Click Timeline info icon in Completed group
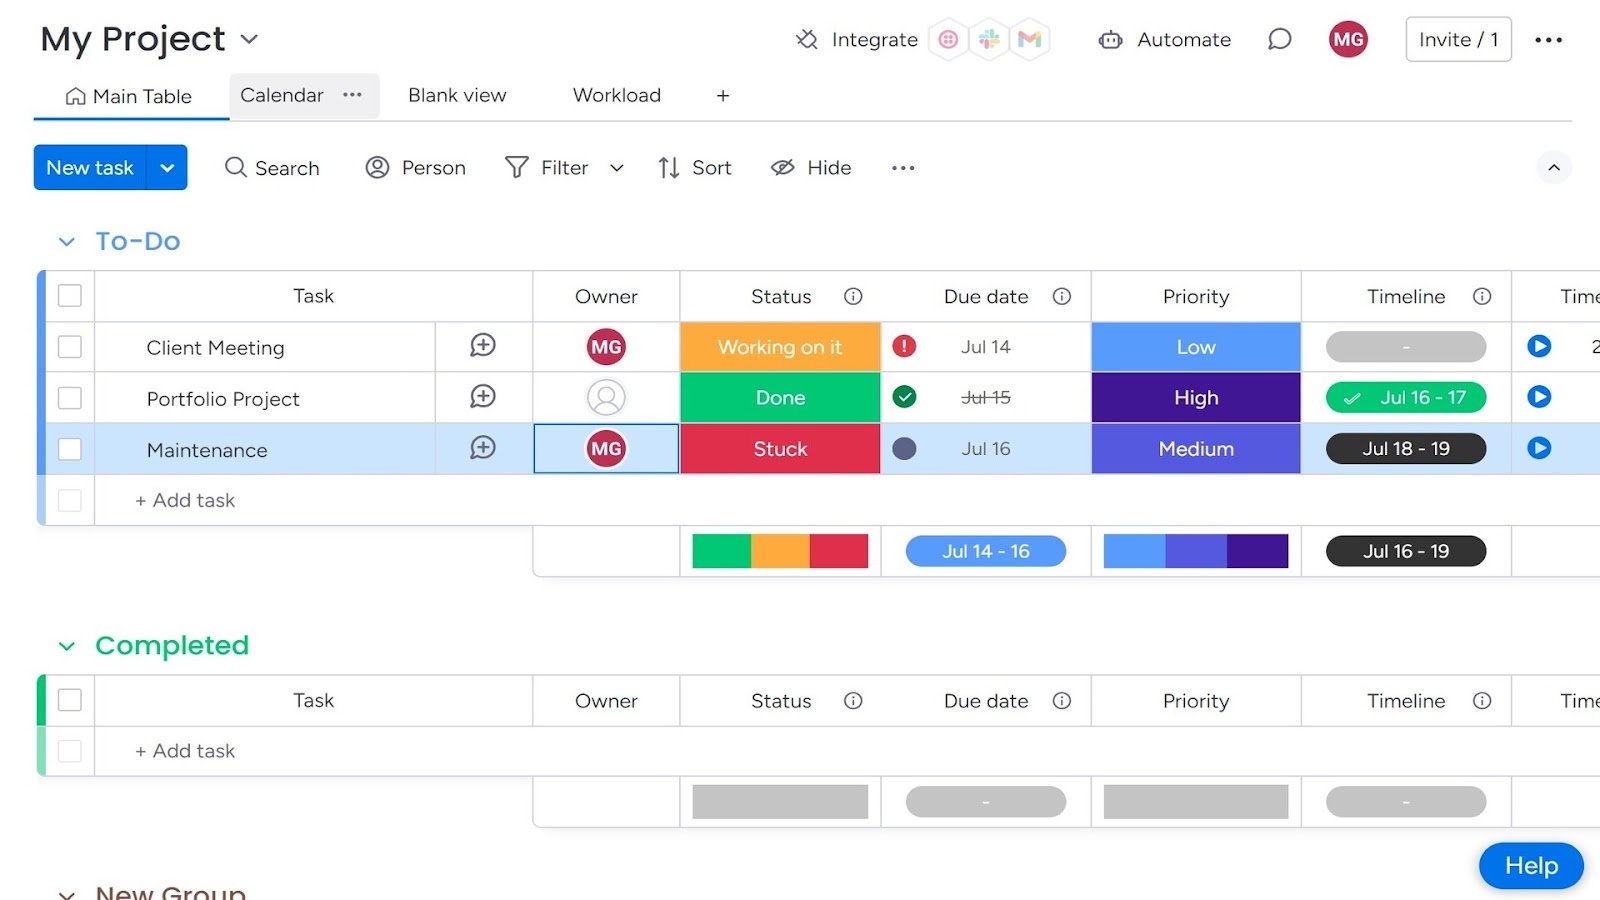Image resolution: width=1600 pixels, height=900 pixels. tap(1482, 701)
